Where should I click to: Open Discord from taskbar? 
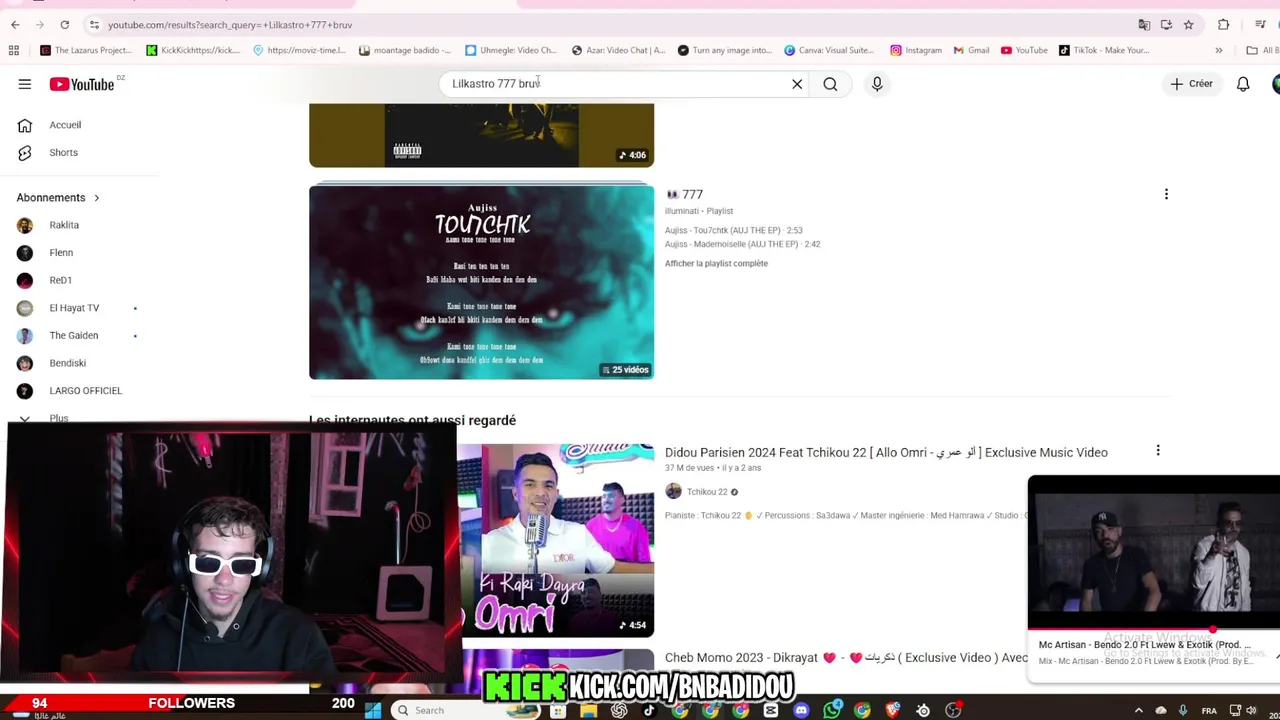[x=801, y=710]
